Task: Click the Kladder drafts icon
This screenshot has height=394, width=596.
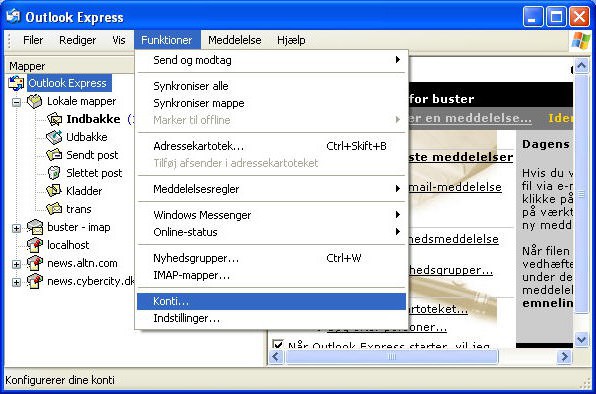Action: tap(54, 191)
